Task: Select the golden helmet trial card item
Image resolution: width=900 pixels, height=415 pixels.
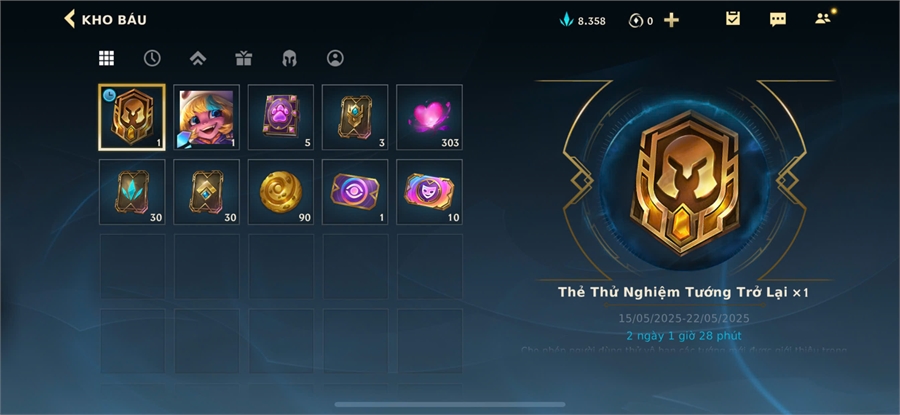Action: (x=132, y=117)
